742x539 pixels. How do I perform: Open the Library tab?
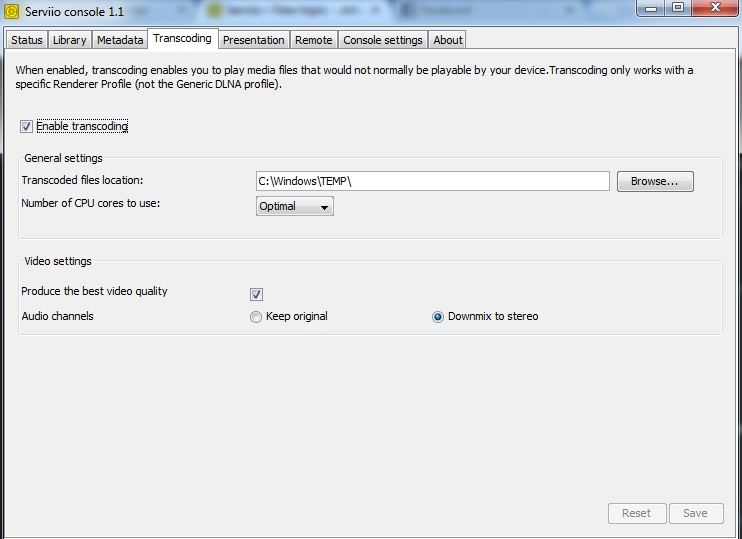(69, 40)
